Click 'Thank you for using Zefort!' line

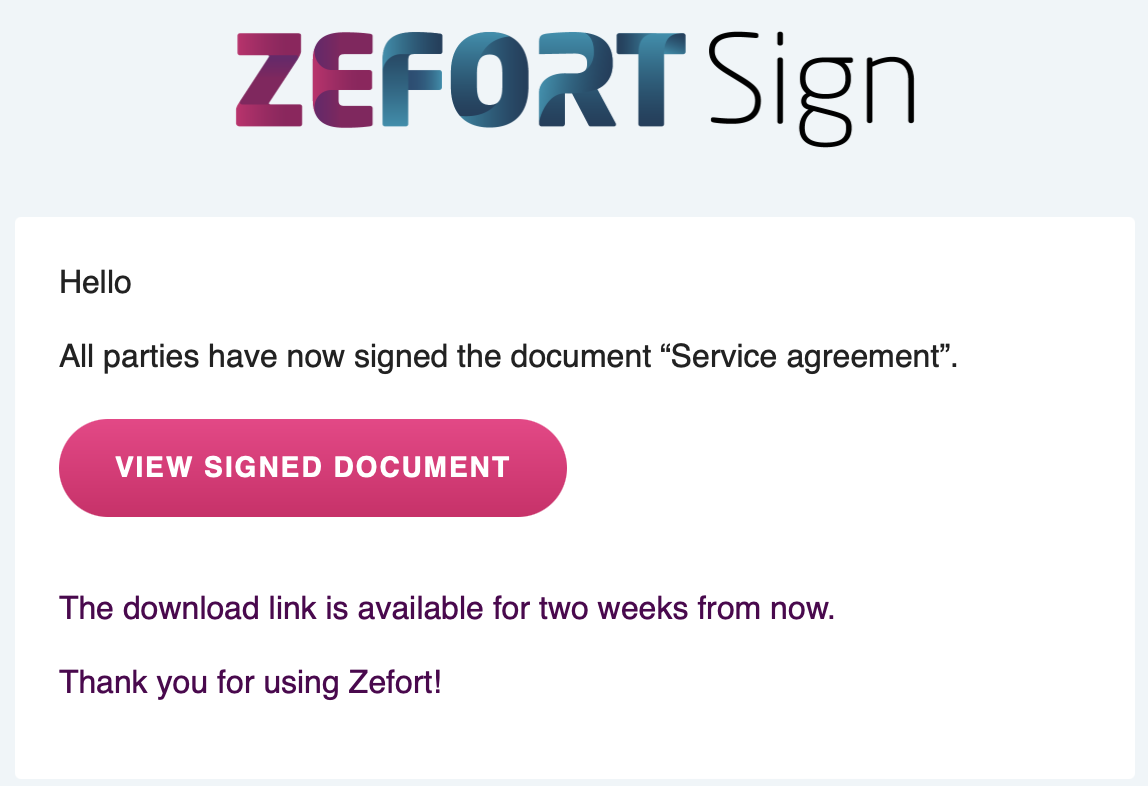250,683
